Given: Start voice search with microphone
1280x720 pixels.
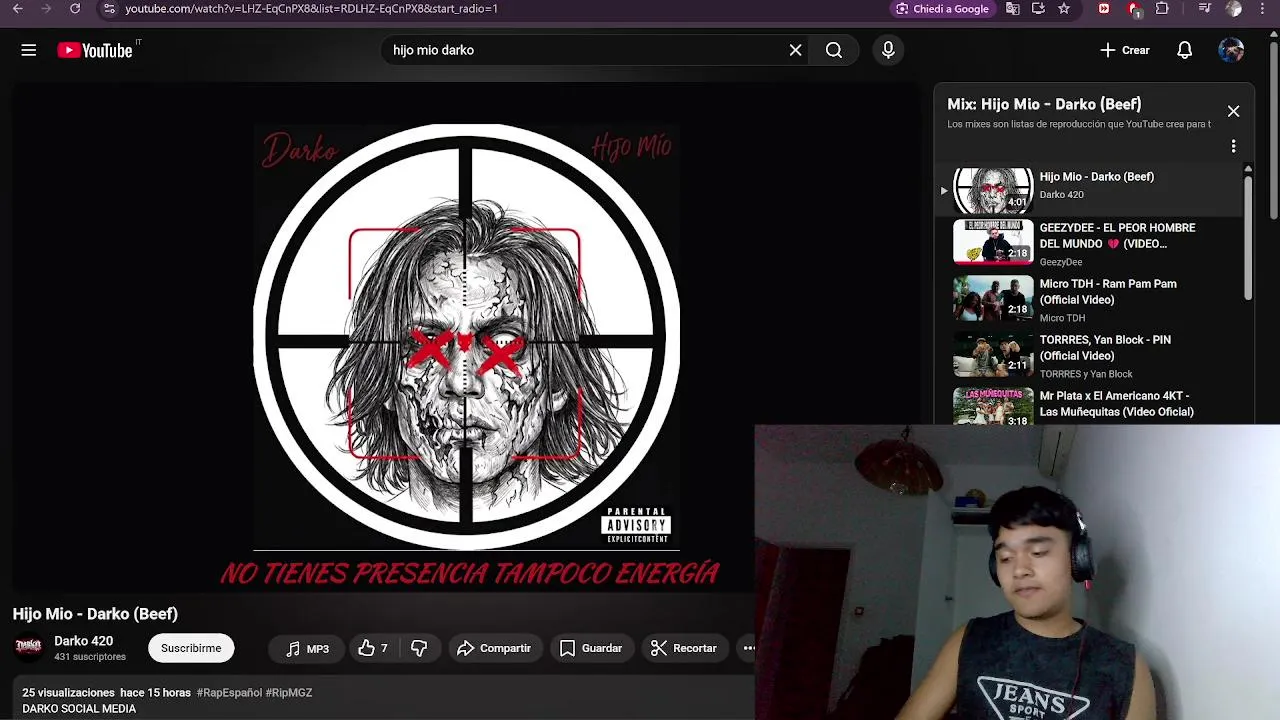Looking at the screenshot, I should point(888,50).
